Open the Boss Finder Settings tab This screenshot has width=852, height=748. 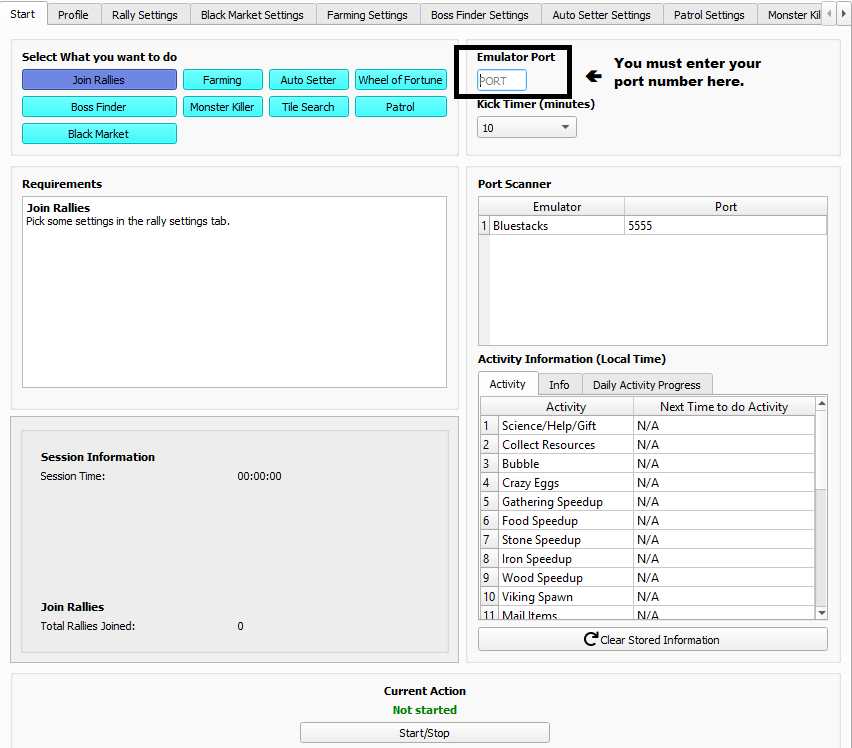480,15
